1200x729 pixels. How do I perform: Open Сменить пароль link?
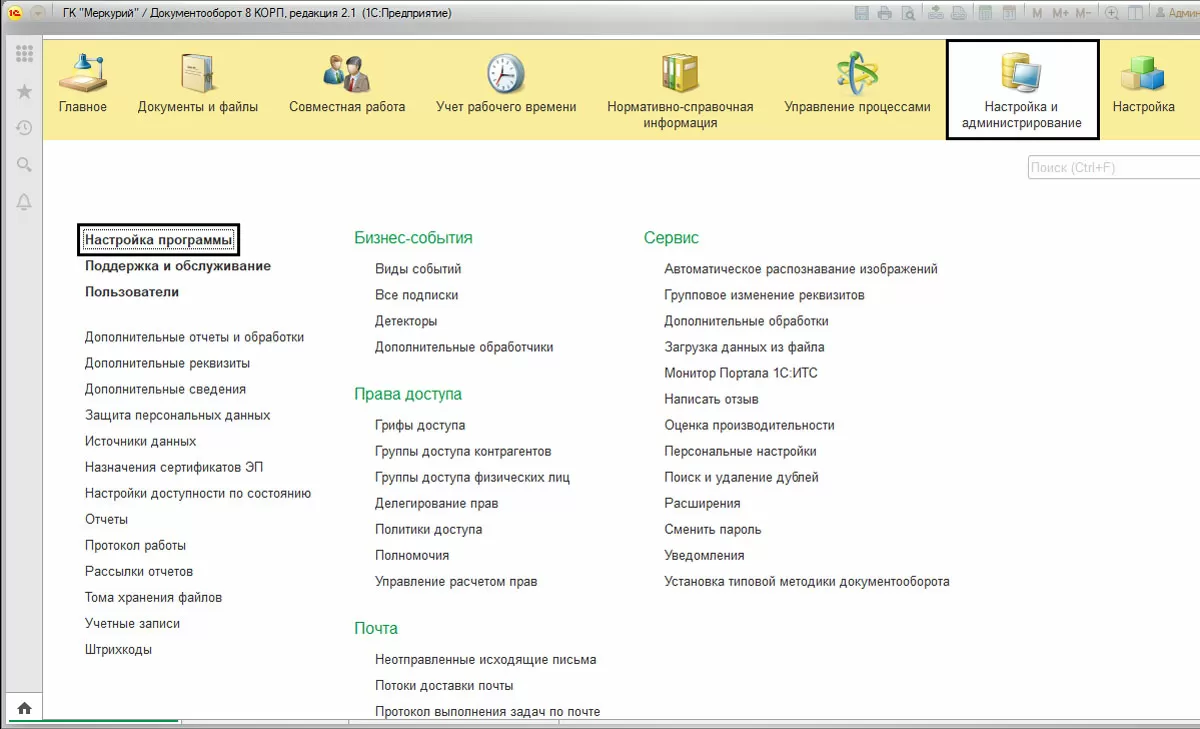(713, 529)
